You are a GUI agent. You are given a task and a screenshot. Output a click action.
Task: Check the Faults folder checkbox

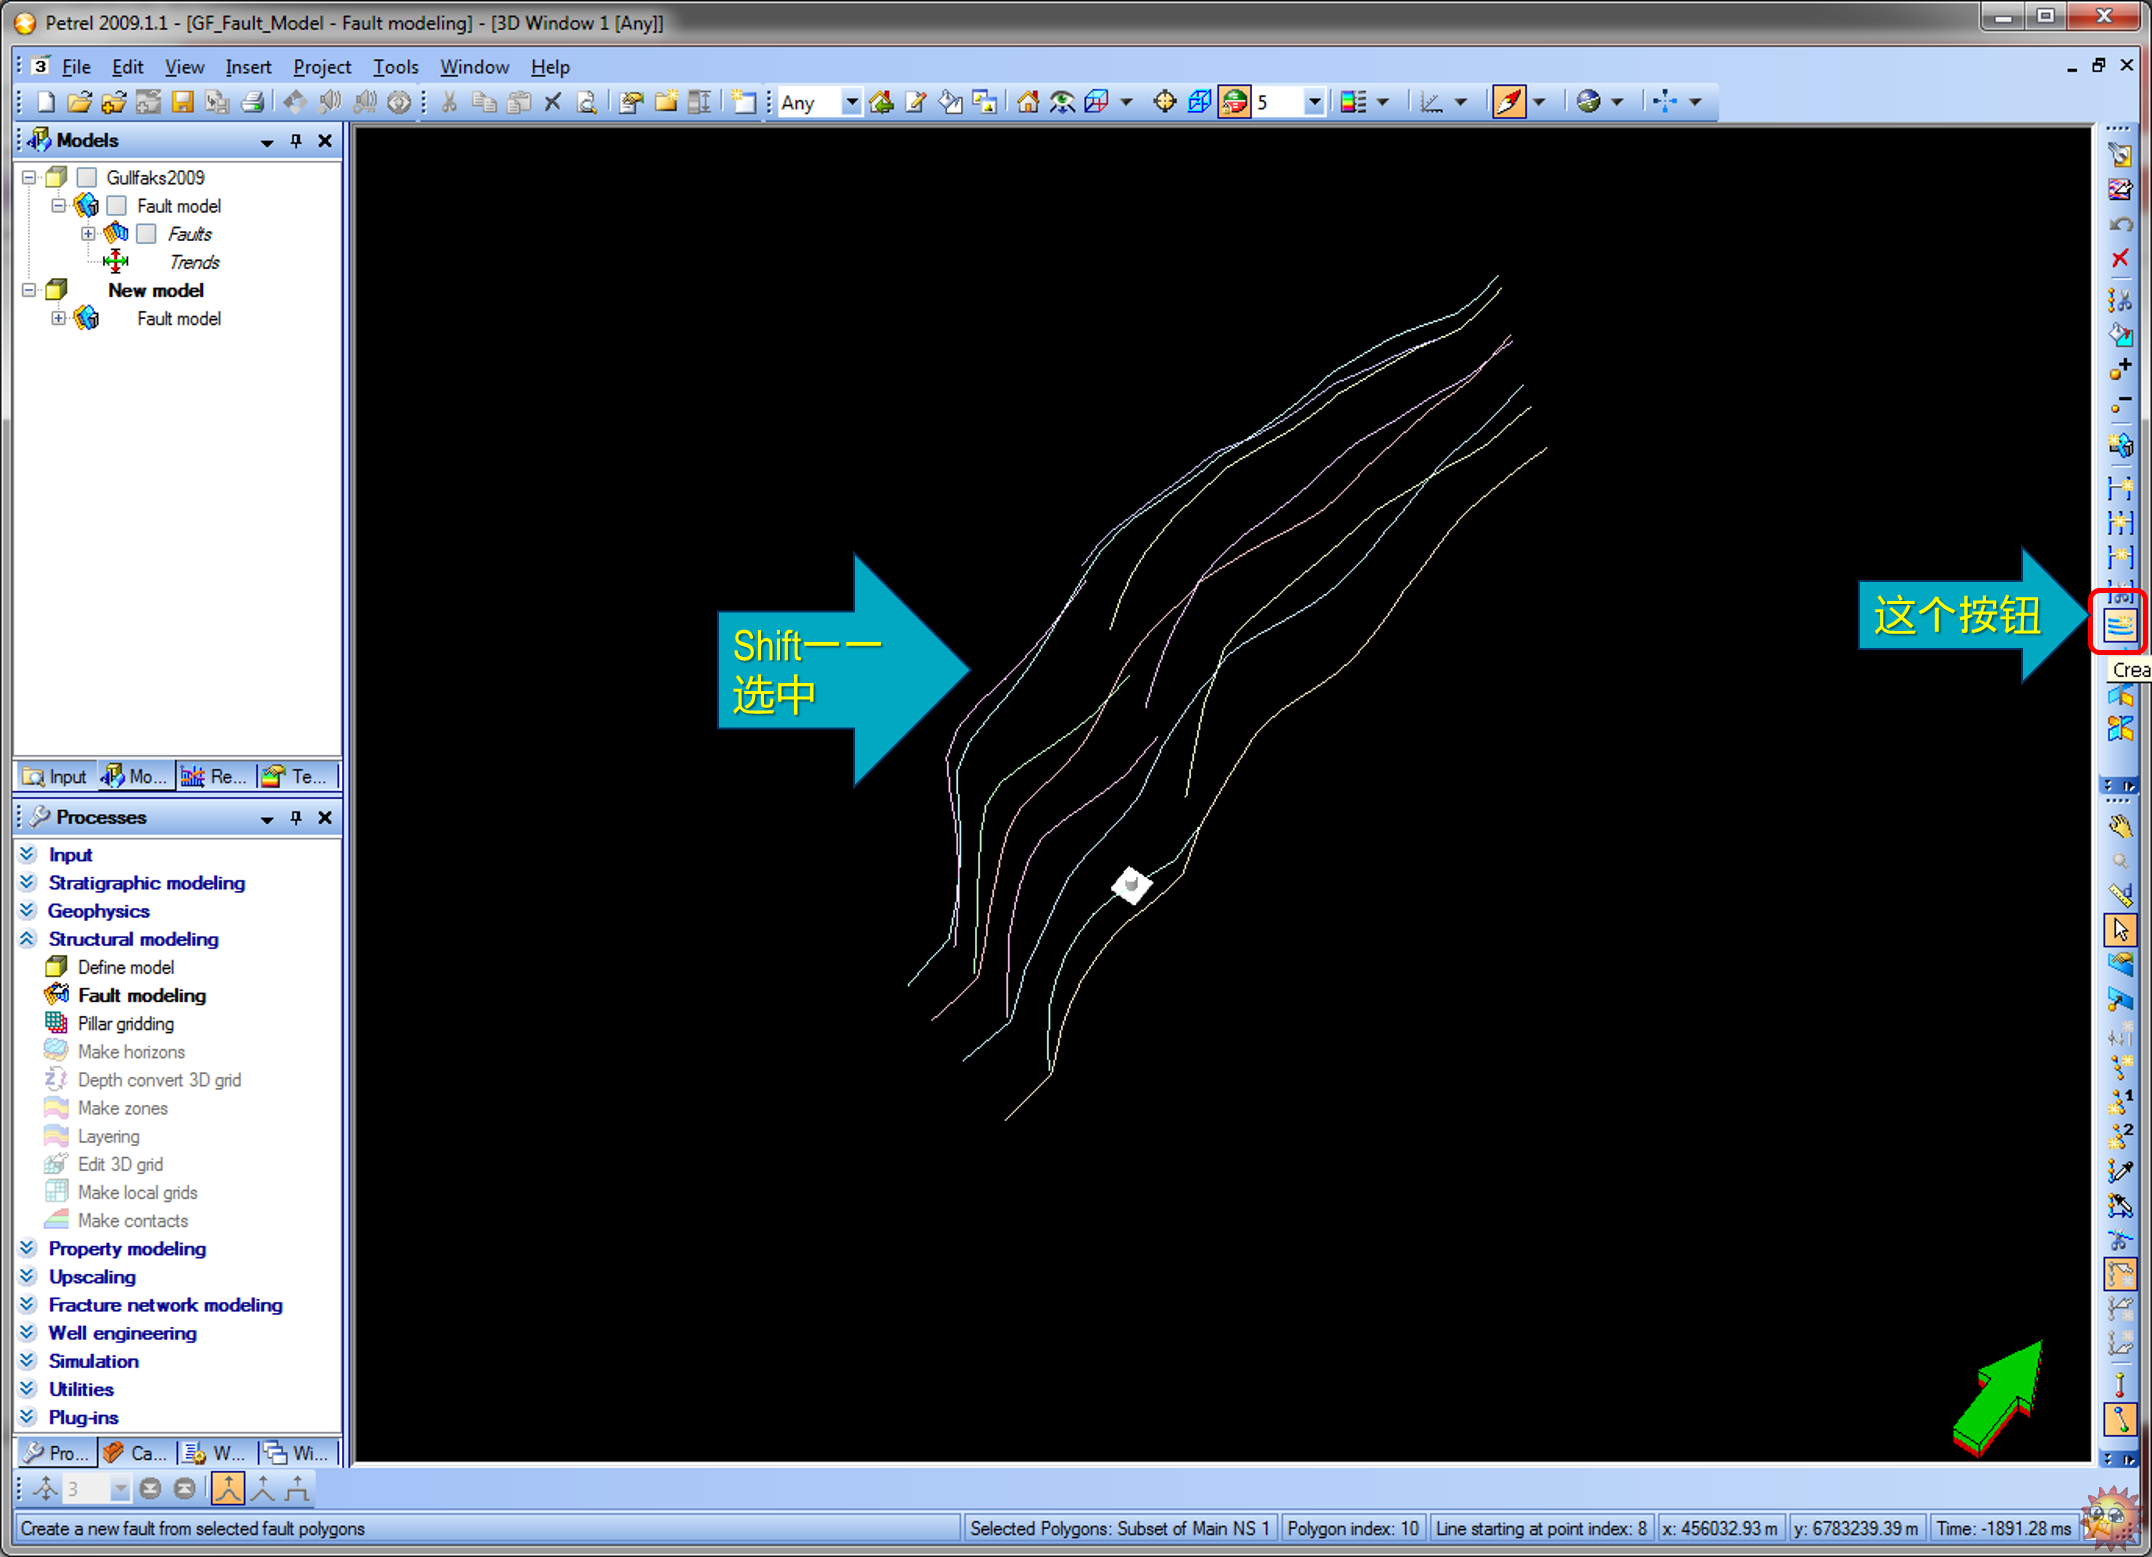(x=147, y=234)
